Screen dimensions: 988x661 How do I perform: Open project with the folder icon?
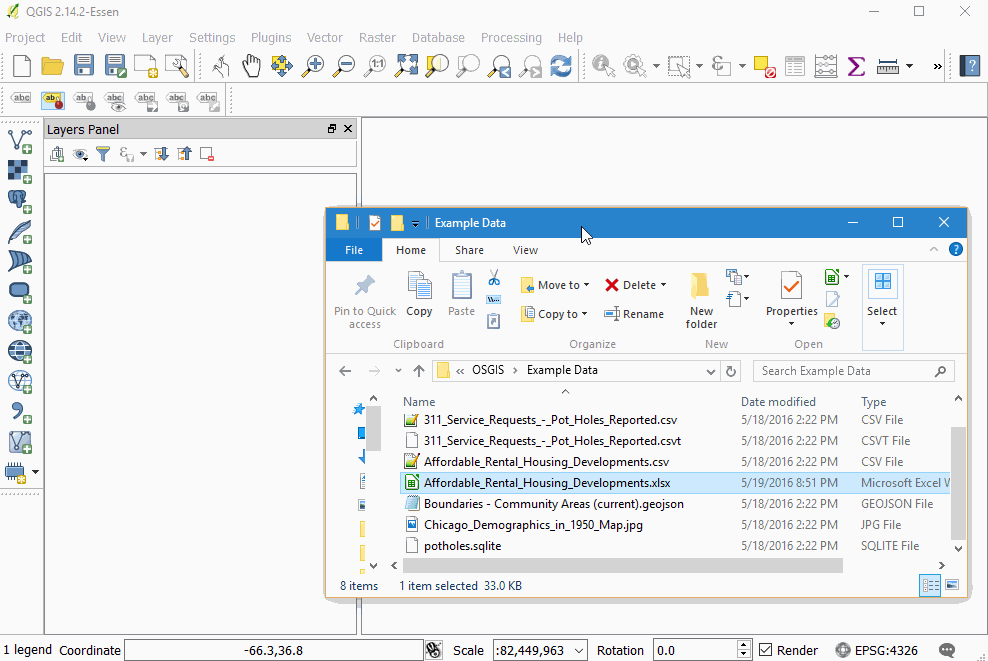[x=52, y=66]
